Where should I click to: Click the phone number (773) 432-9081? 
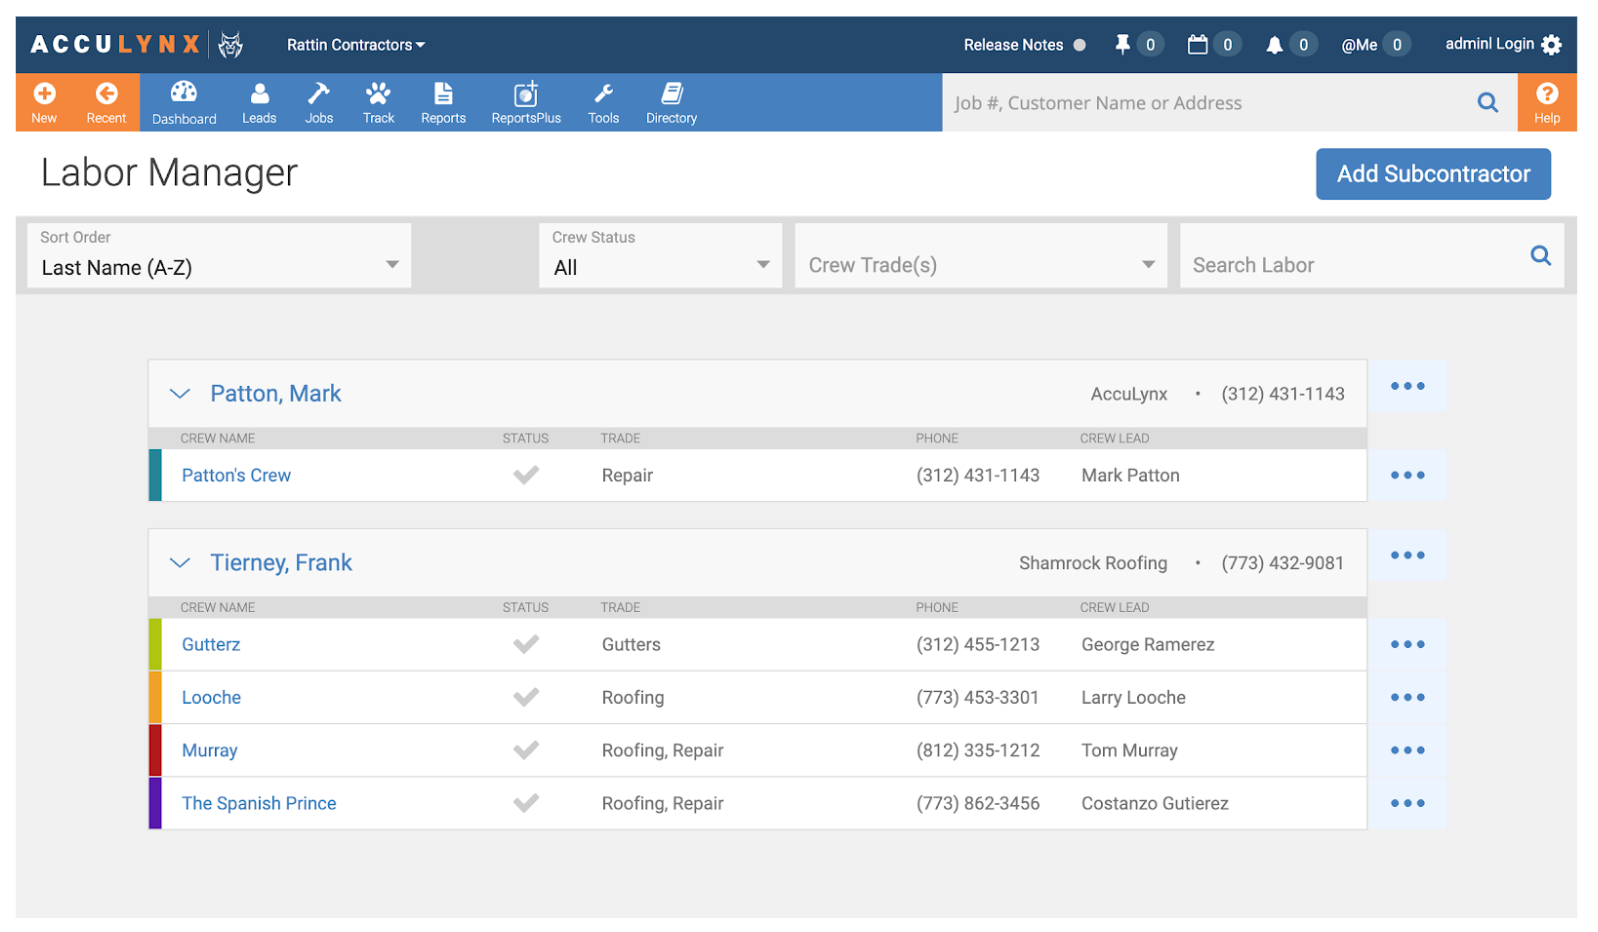[1282, 563]
